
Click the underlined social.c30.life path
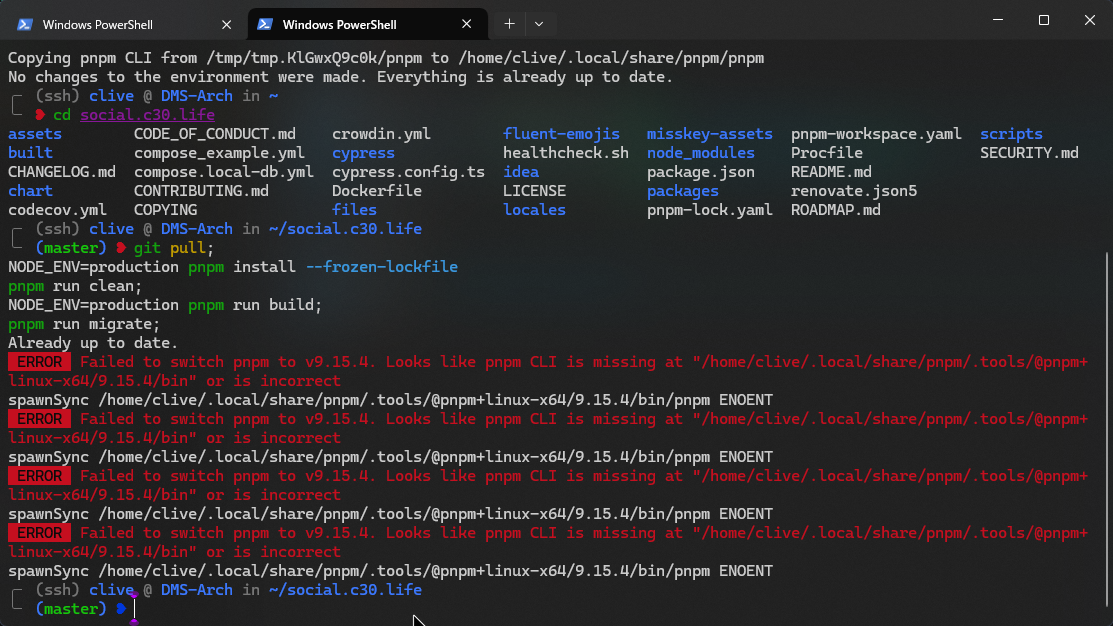click(147, 115)
